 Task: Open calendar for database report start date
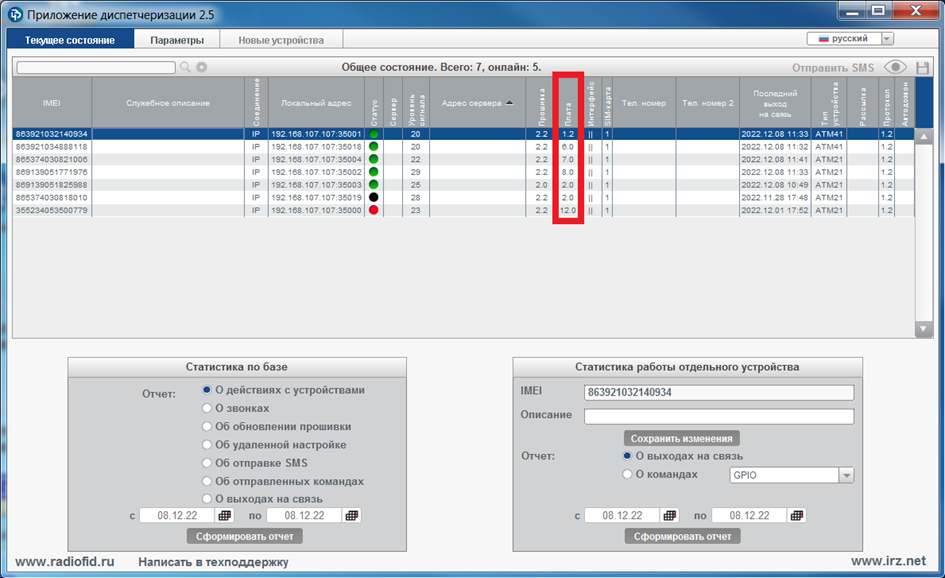pos(225,515)
